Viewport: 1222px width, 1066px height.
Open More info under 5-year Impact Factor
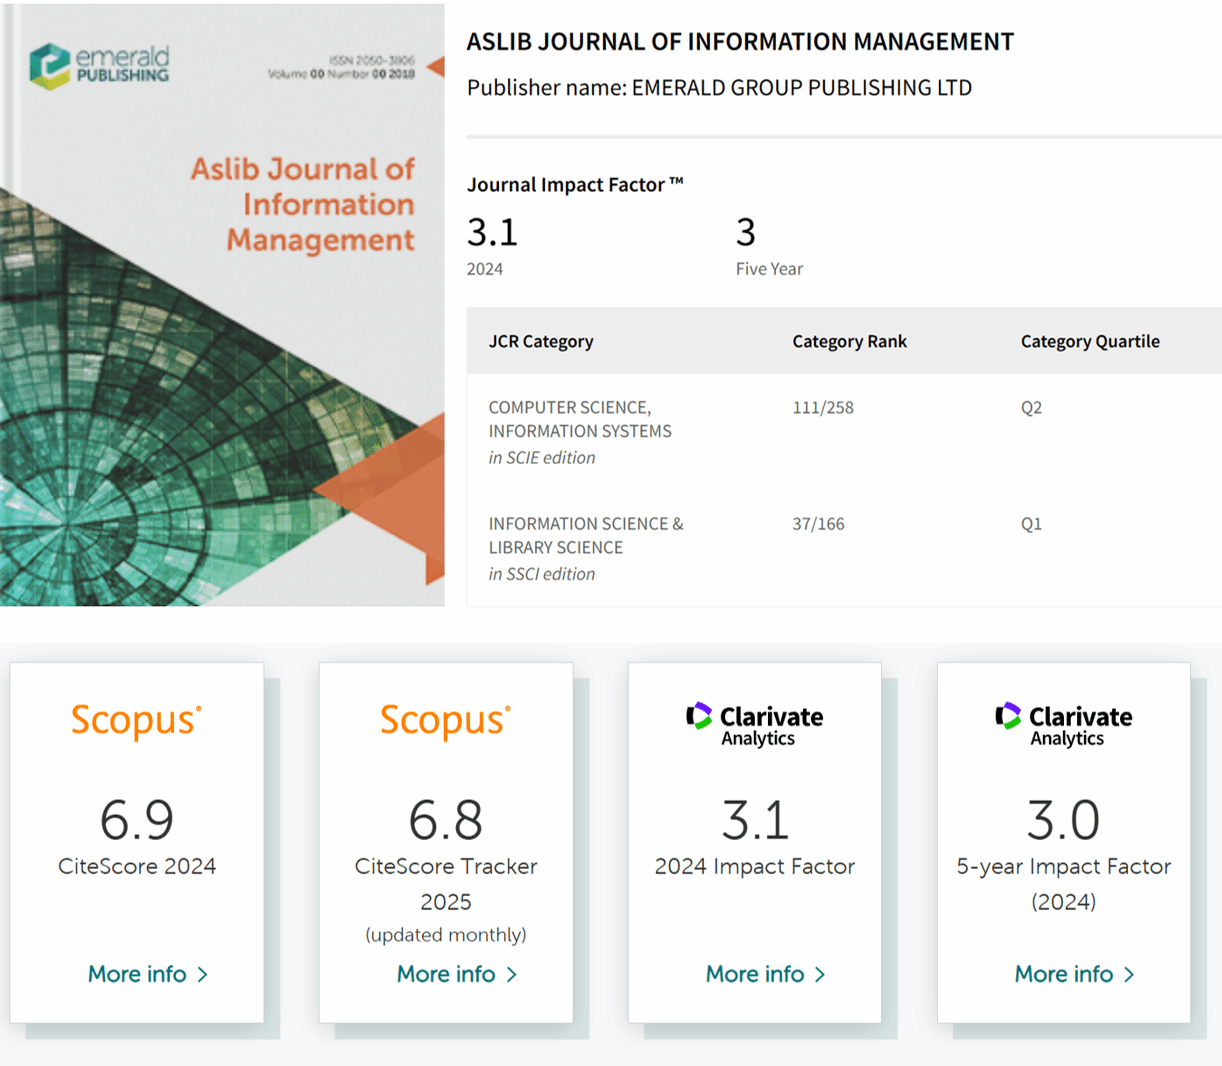(1075, 974)
